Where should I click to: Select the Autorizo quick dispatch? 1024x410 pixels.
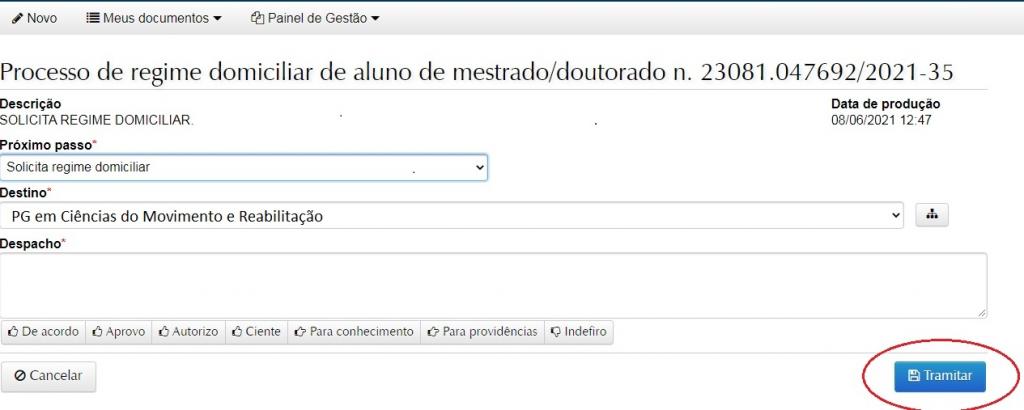[x=189, y=332]
